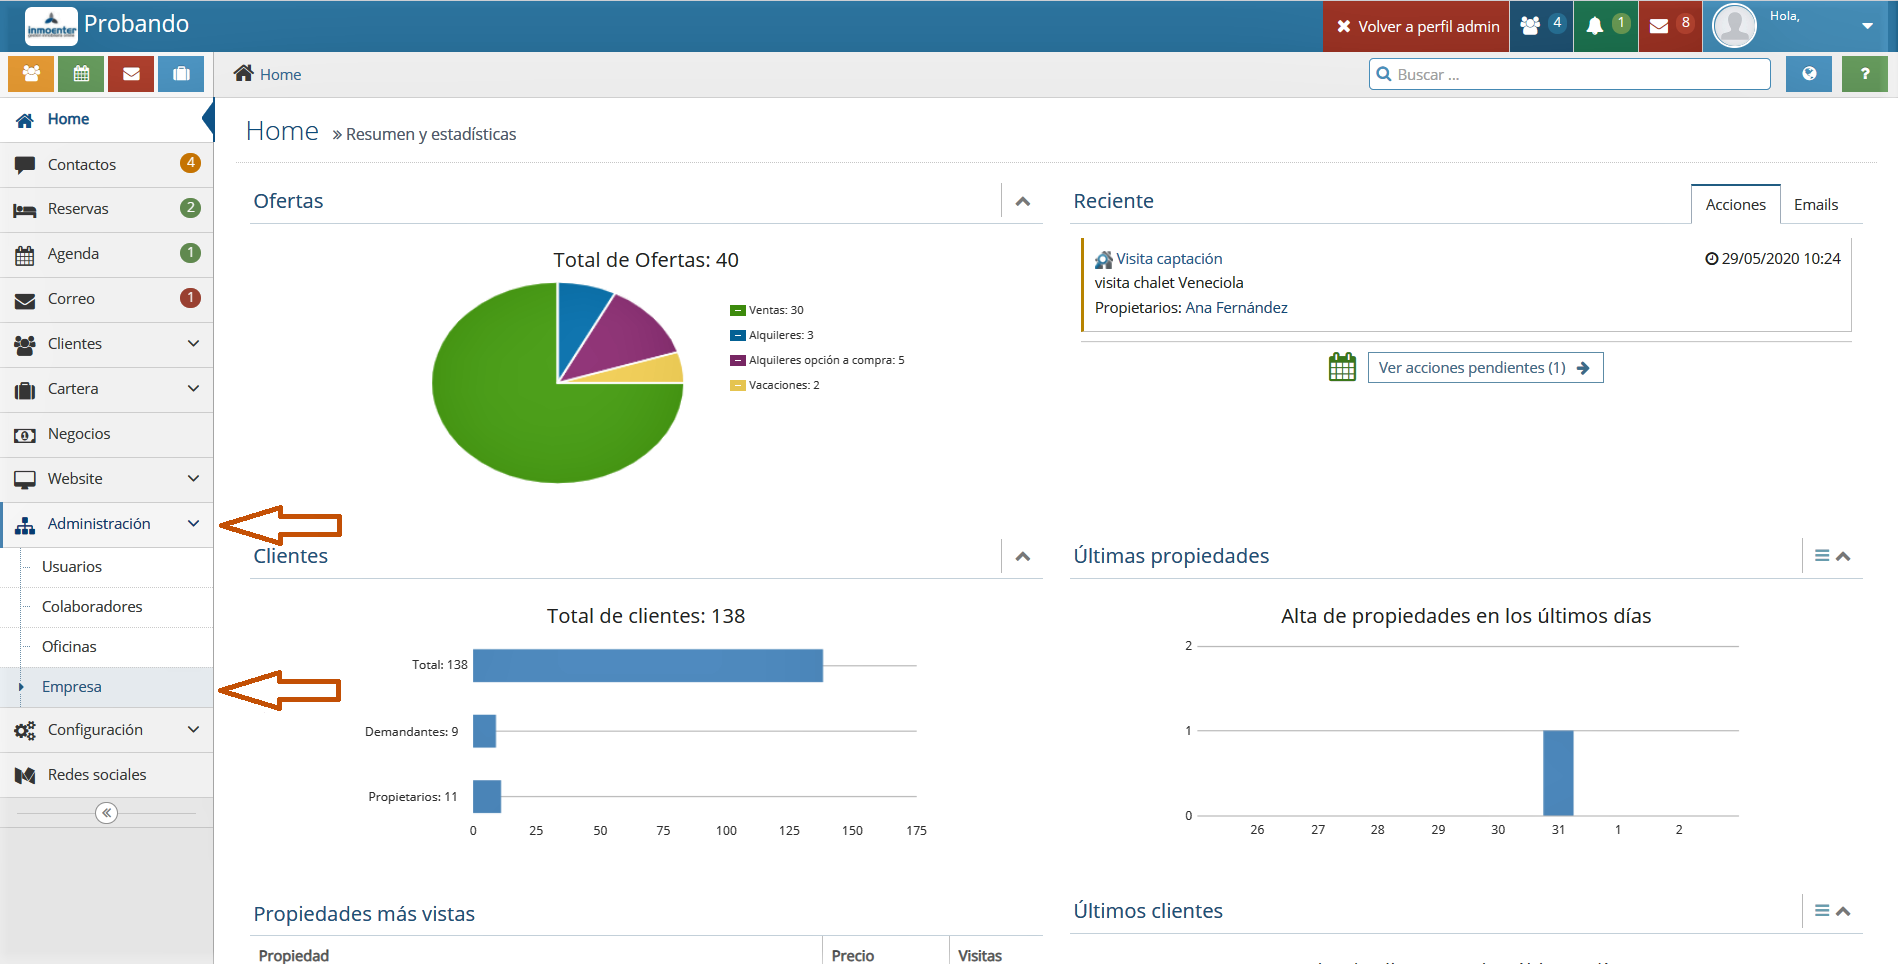This screenshot has width=1898, height=964.
Task: Open Negocios in the sidebar
Action: tap(106, 435)
